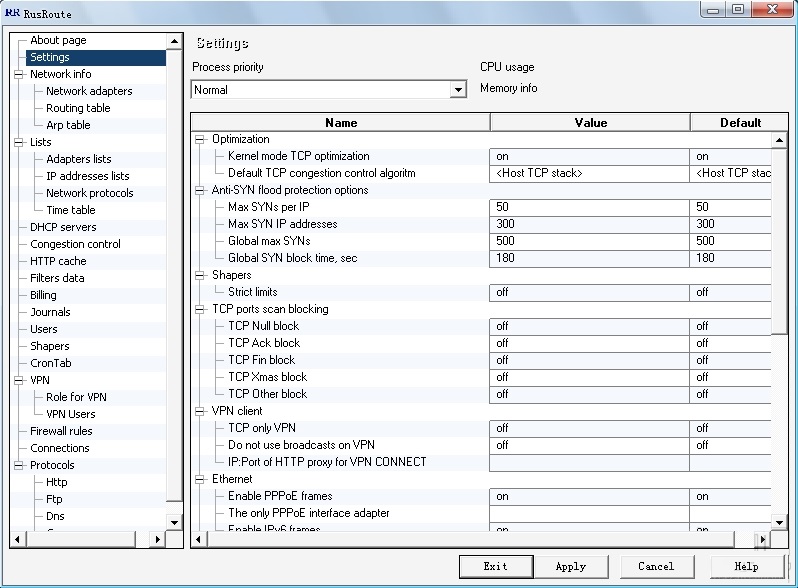Open the Routing table page

[78, 108]
